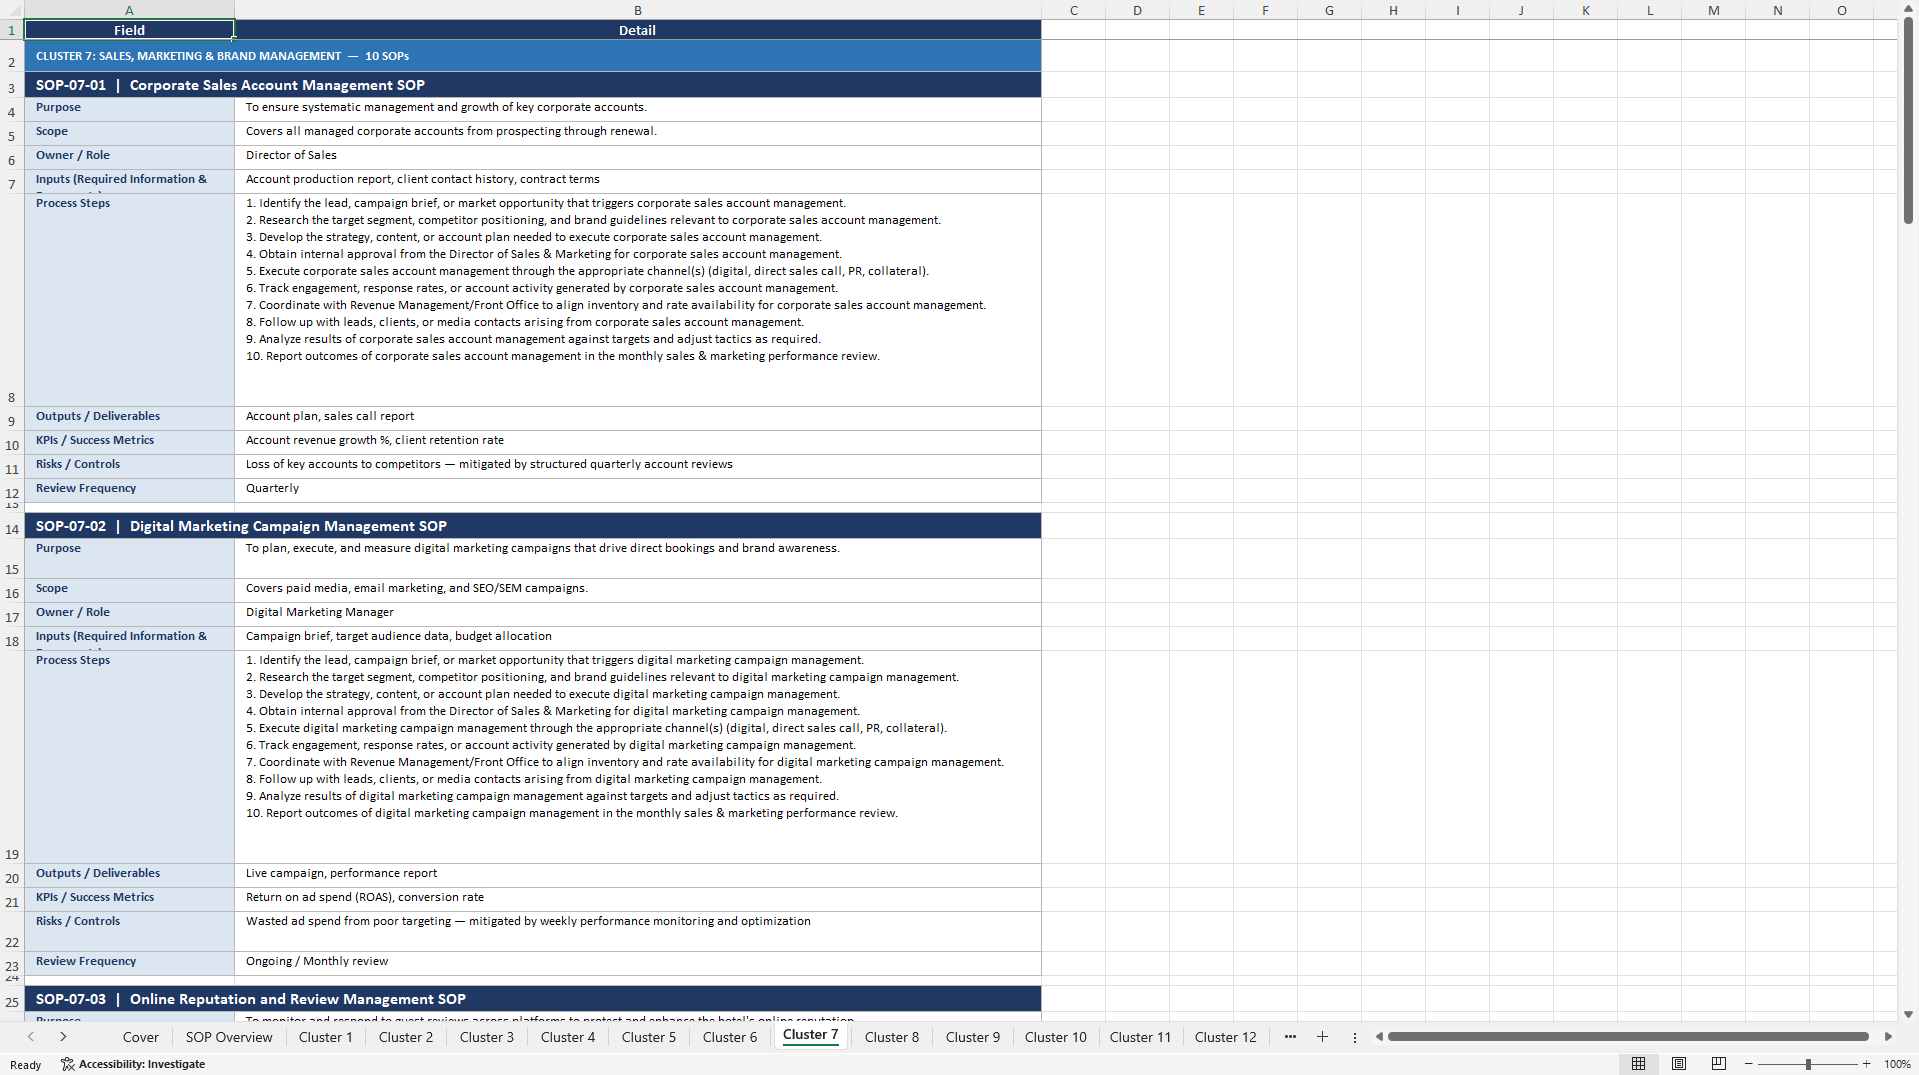Switch to Cluster 2 sheet

point(406,1037)
